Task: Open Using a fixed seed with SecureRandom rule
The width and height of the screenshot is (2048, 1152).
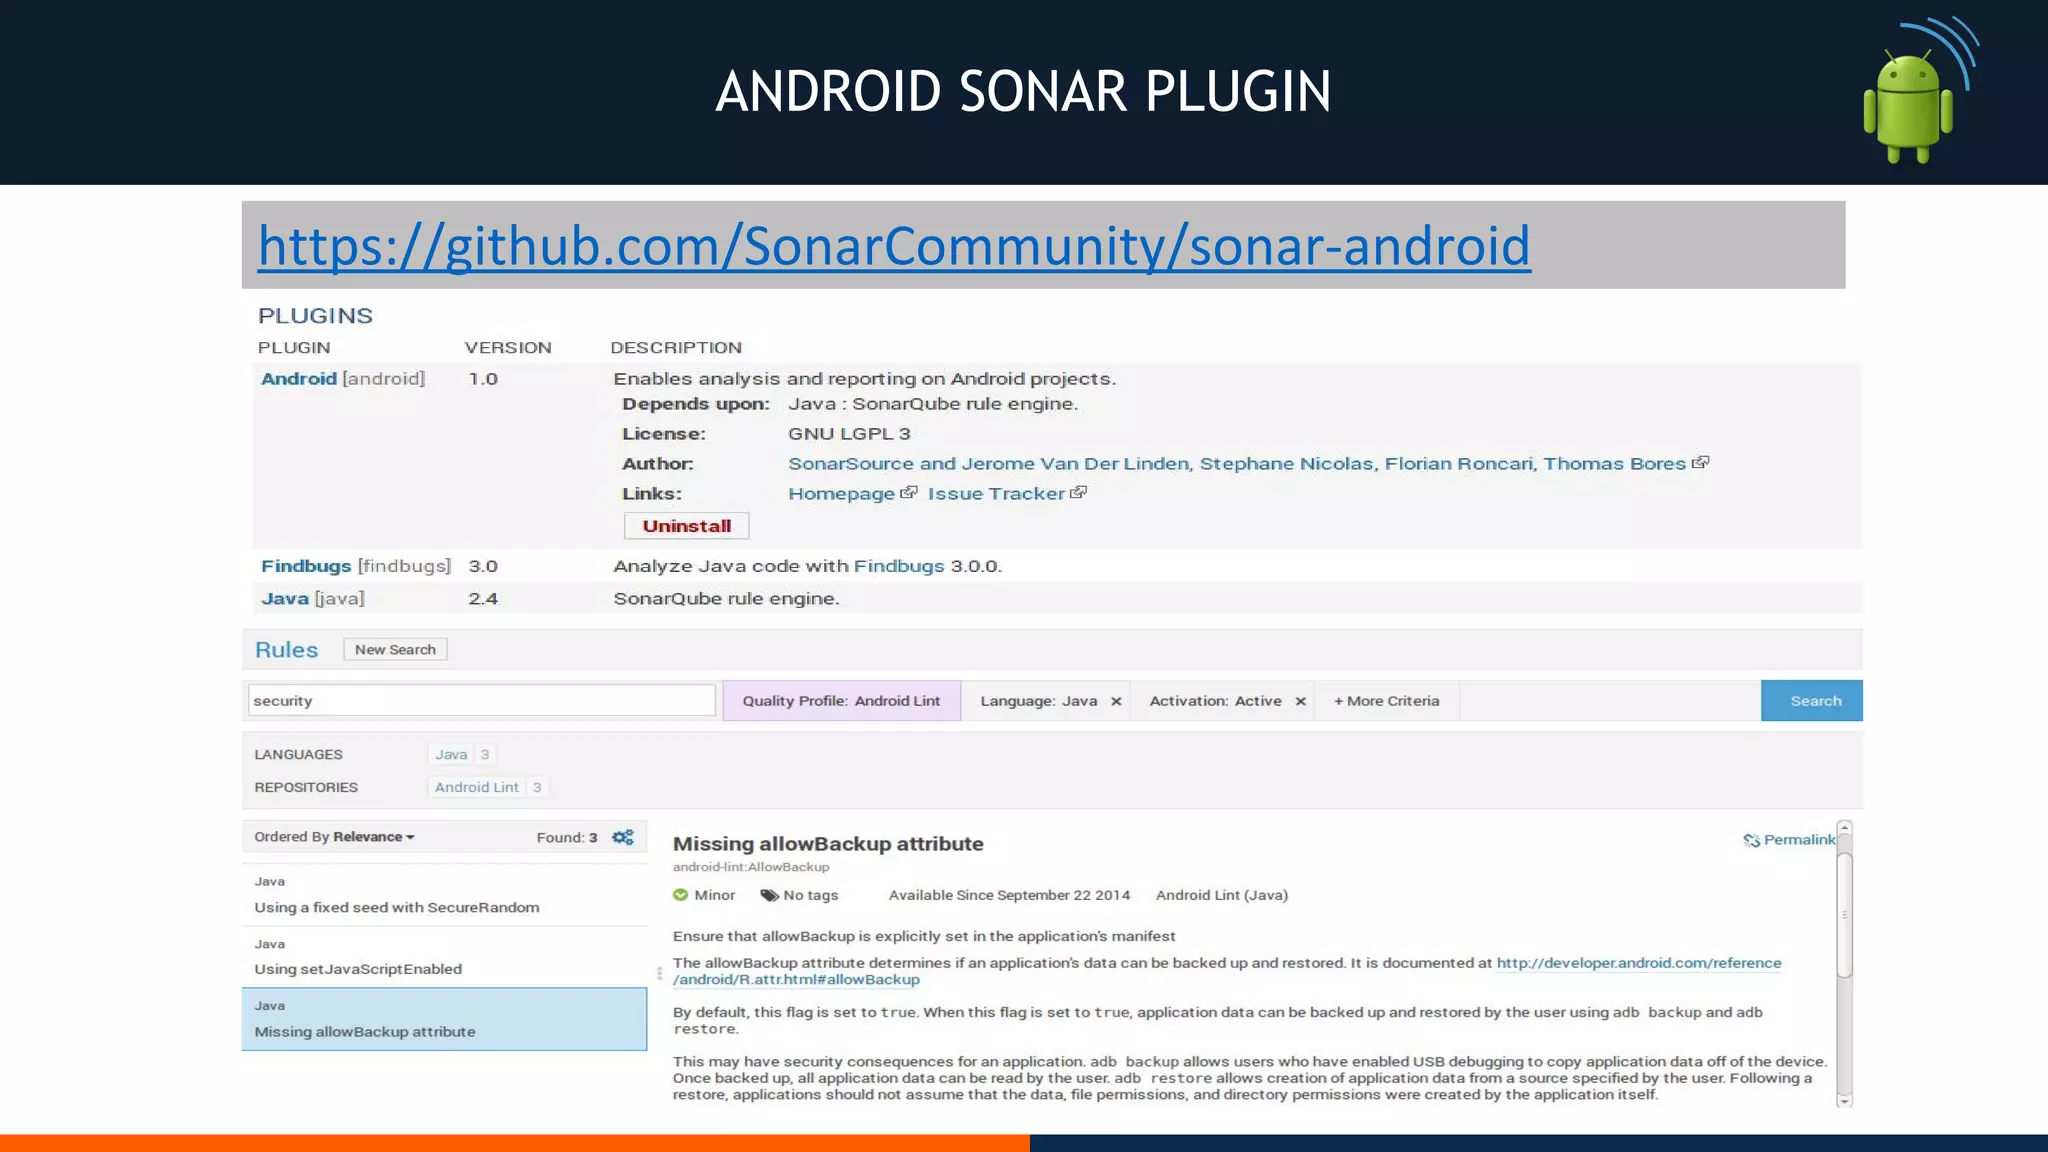Action: tap(396, 907)
